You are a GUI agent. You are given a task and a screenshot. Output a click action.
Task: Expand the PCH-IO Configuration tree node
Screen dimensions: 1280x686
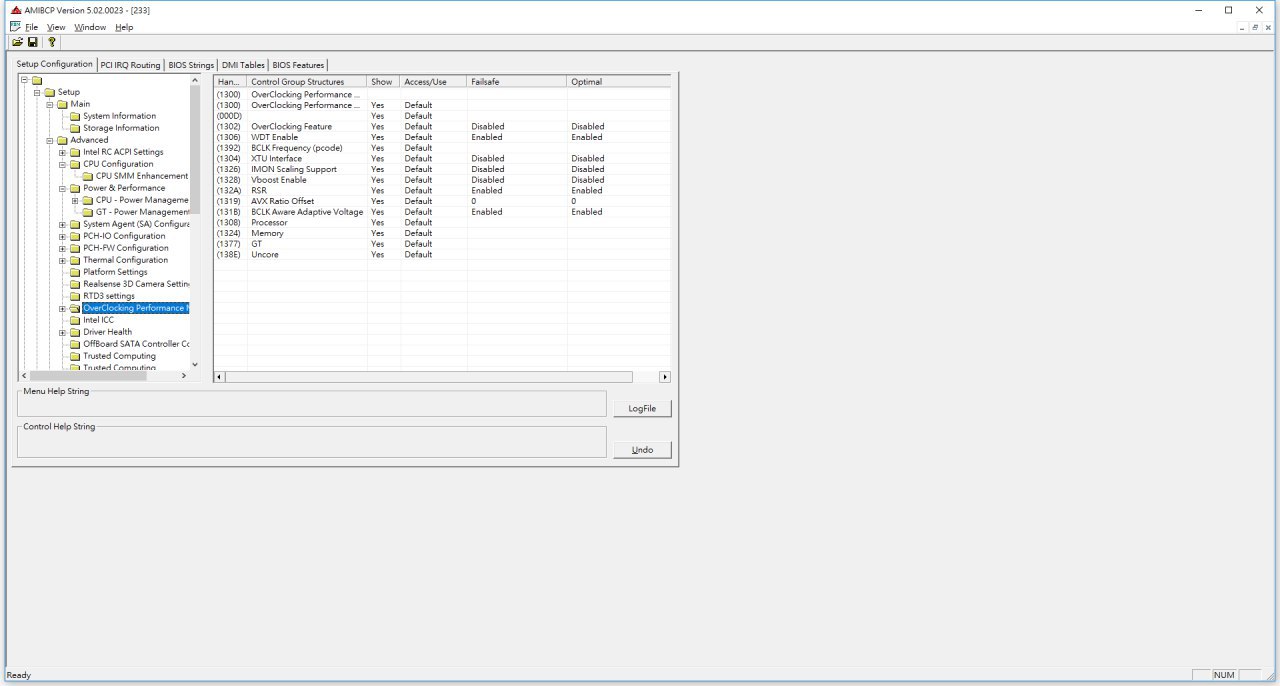[62, 236]
